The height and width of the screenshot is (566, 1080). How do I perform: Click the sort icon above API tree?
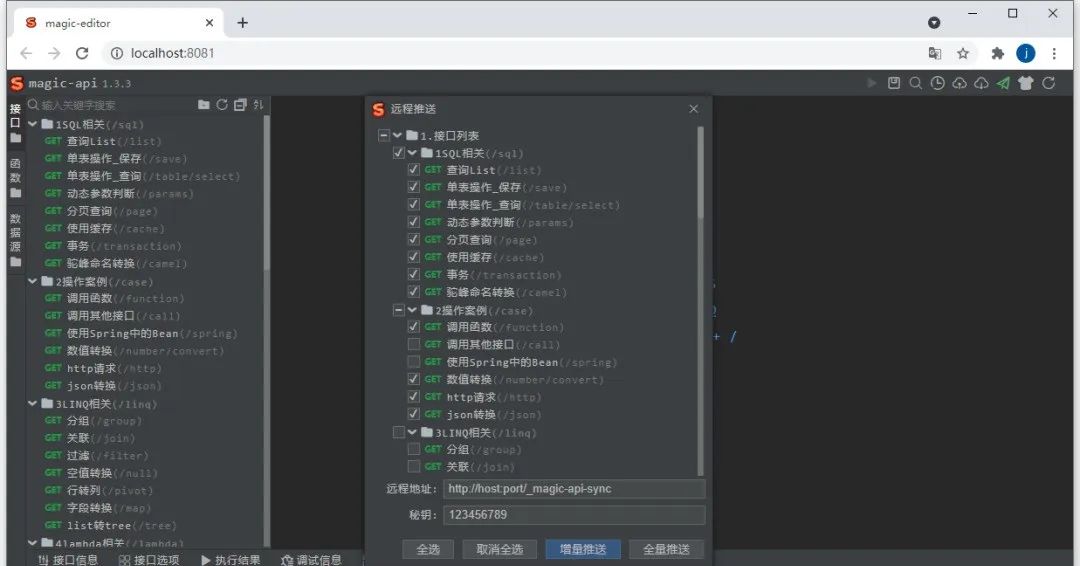point(258,105)
